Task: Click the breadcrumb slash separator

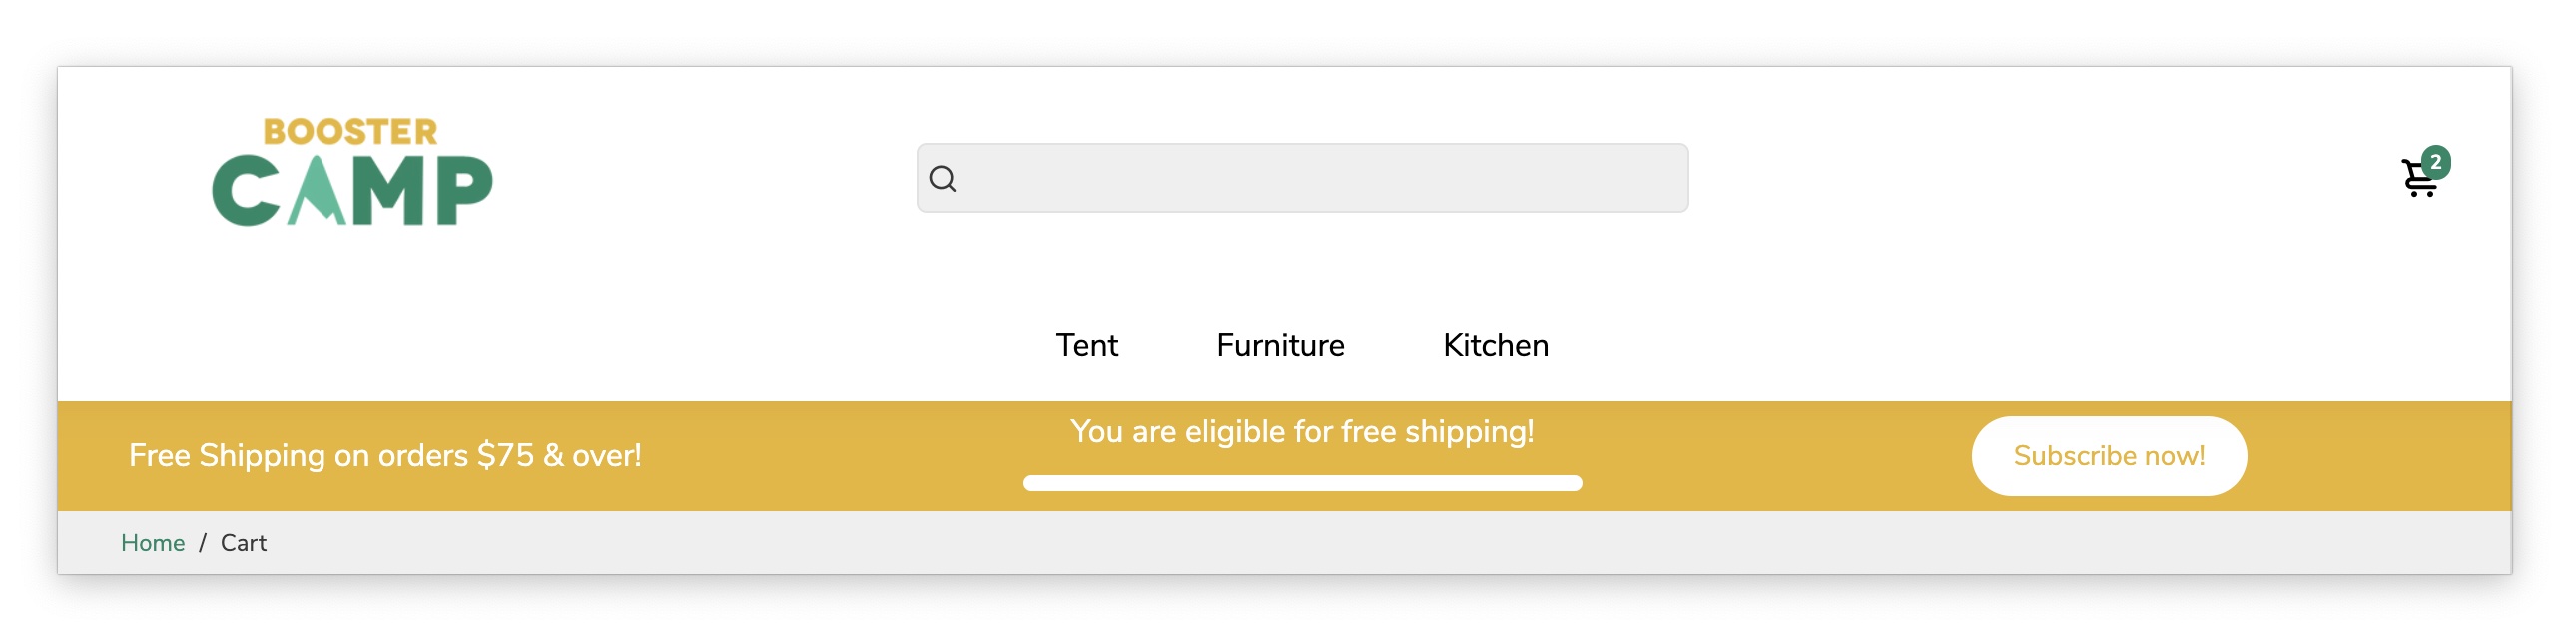Action: [x=202, y=543]
